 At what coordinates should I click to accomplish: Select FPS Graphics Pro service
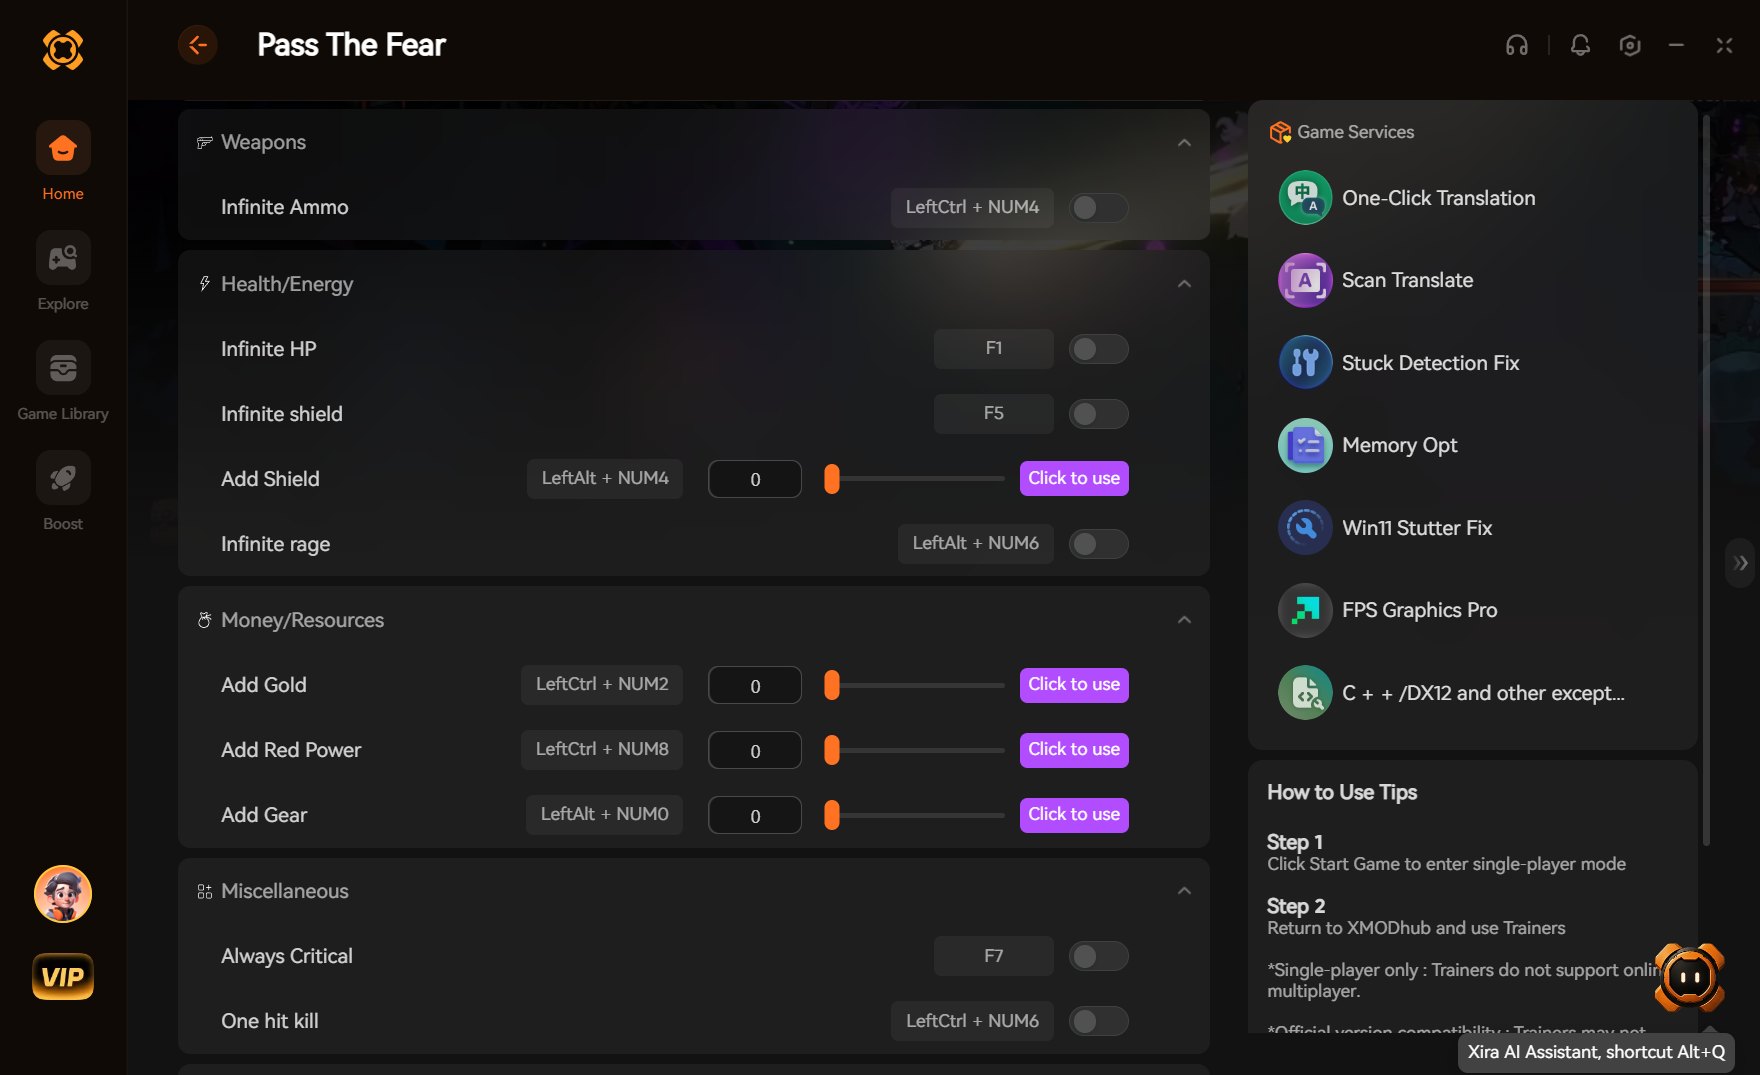point(1419,610)
